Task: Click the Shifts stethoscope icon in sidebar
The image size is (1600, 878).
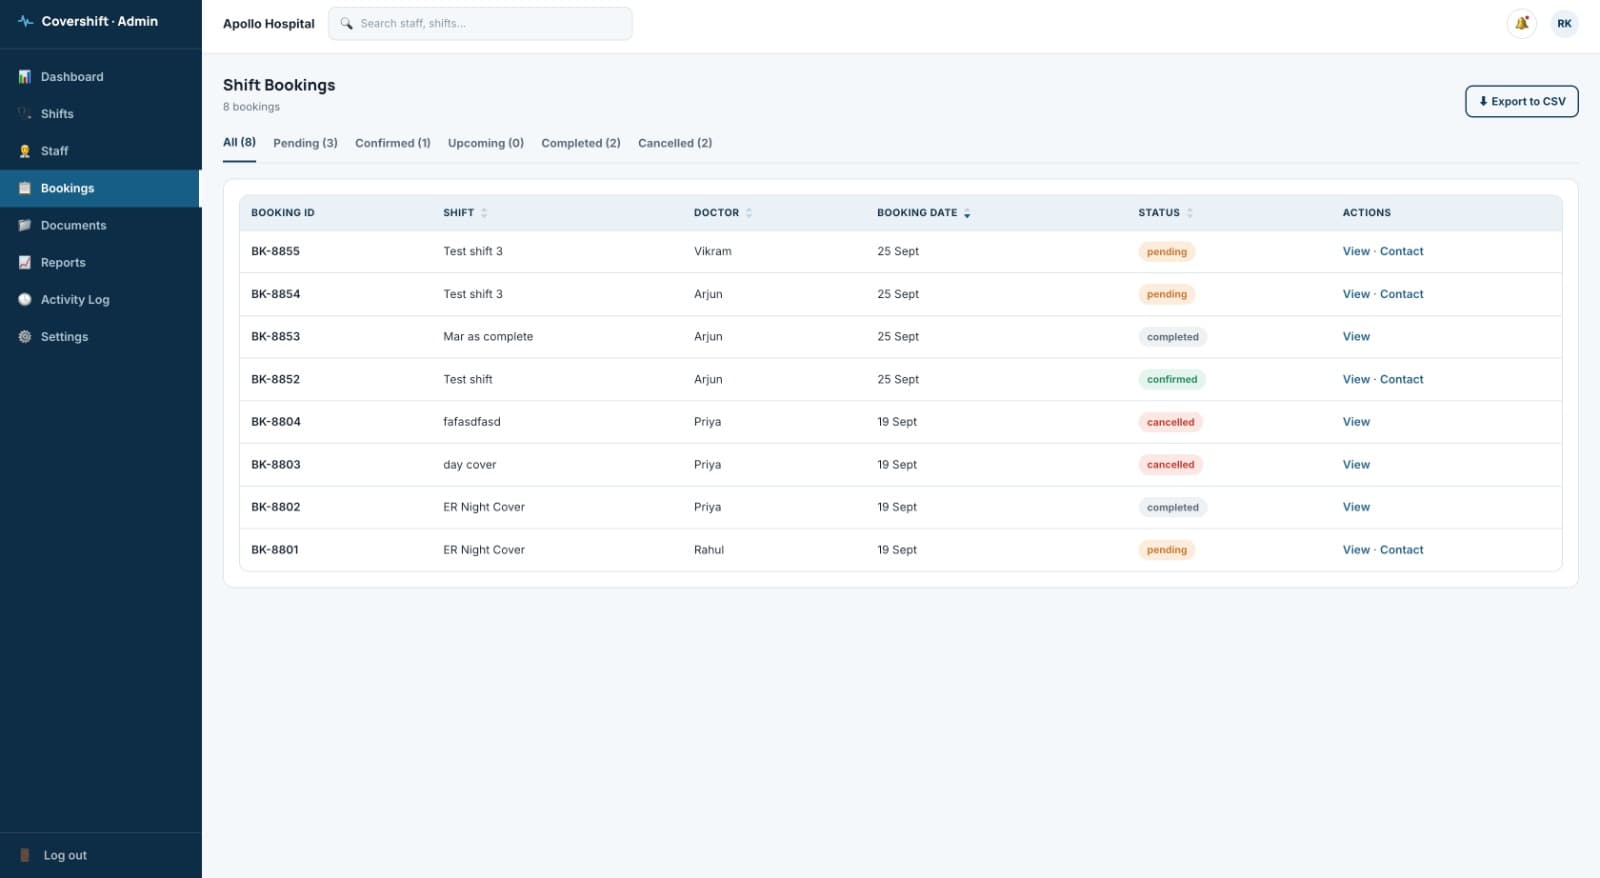Action: [x=25, y=114]
